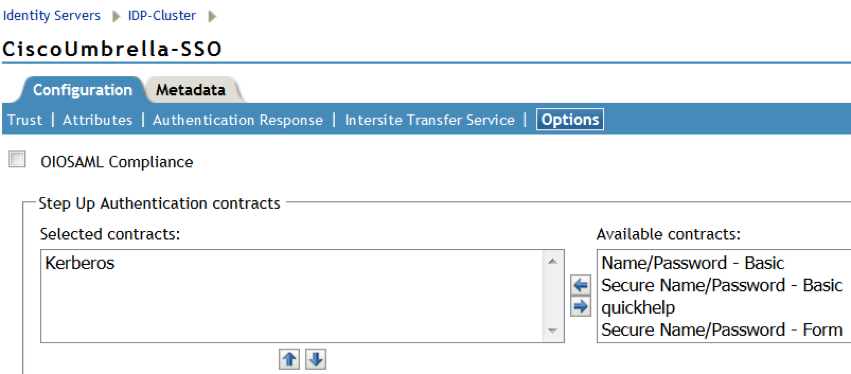The image size is (851, 374).
Task: Click scrollbar up arrow in Selected contracts
Action: 553,263
